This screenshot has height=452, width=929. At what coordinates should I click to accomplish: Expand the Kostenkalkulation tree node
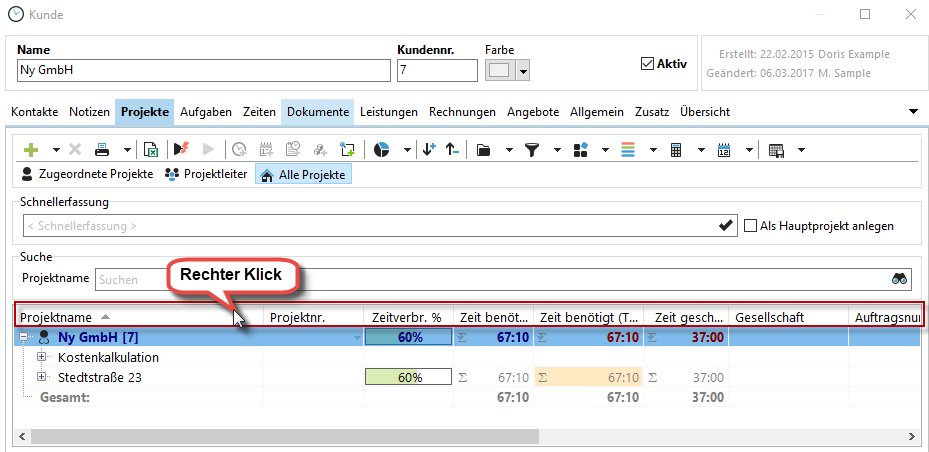(x=42, y=357)
